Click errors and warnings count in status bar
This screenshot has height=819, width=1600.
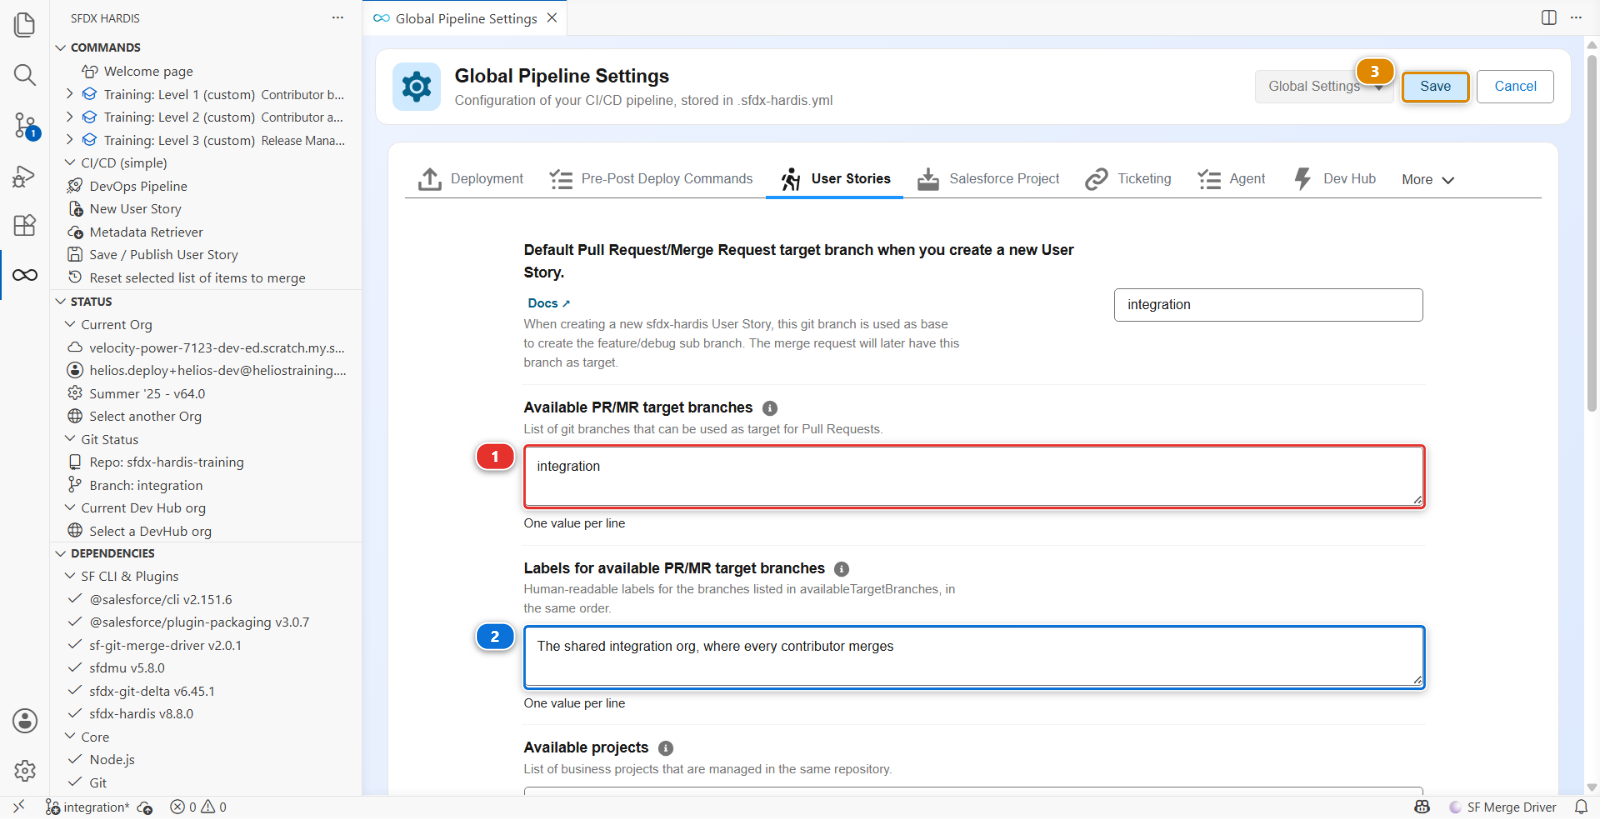pos(198,807)
